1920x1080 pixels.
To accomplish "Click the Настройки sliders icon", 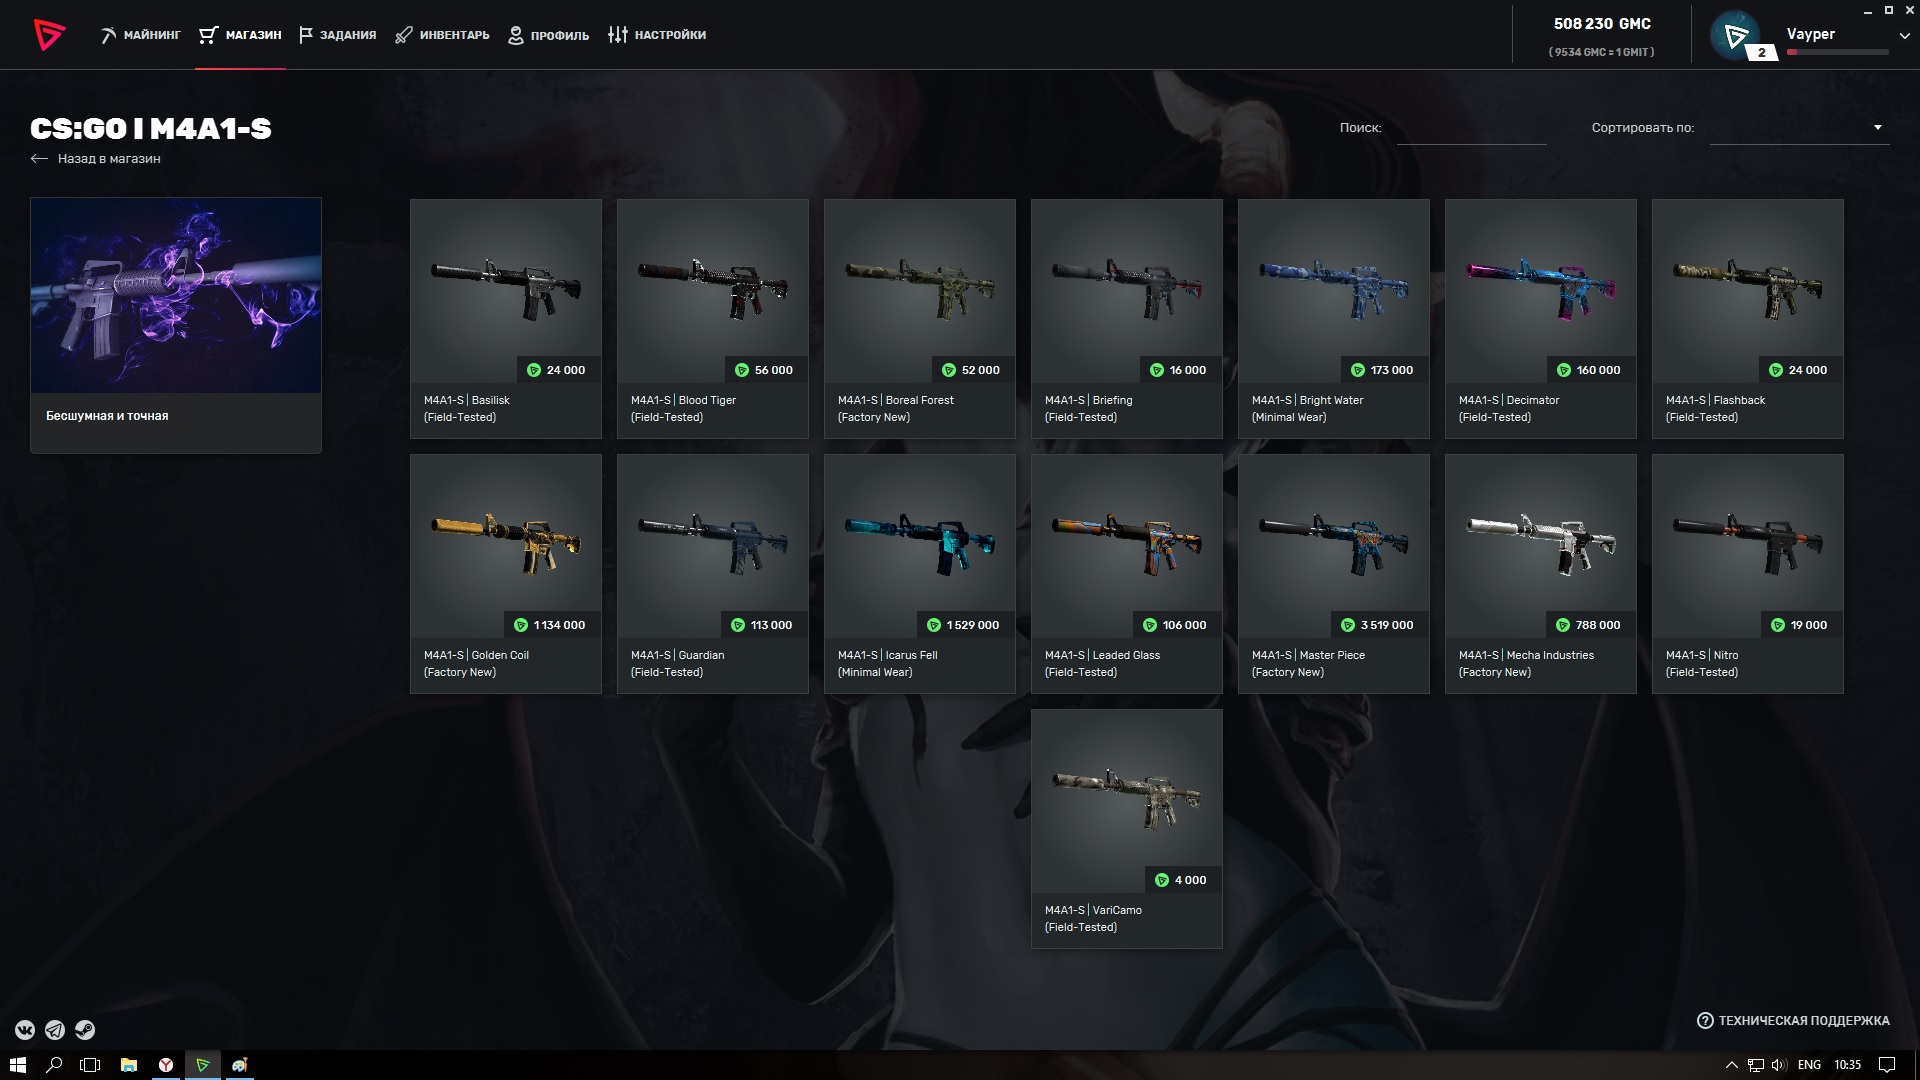I will [618, 35].
